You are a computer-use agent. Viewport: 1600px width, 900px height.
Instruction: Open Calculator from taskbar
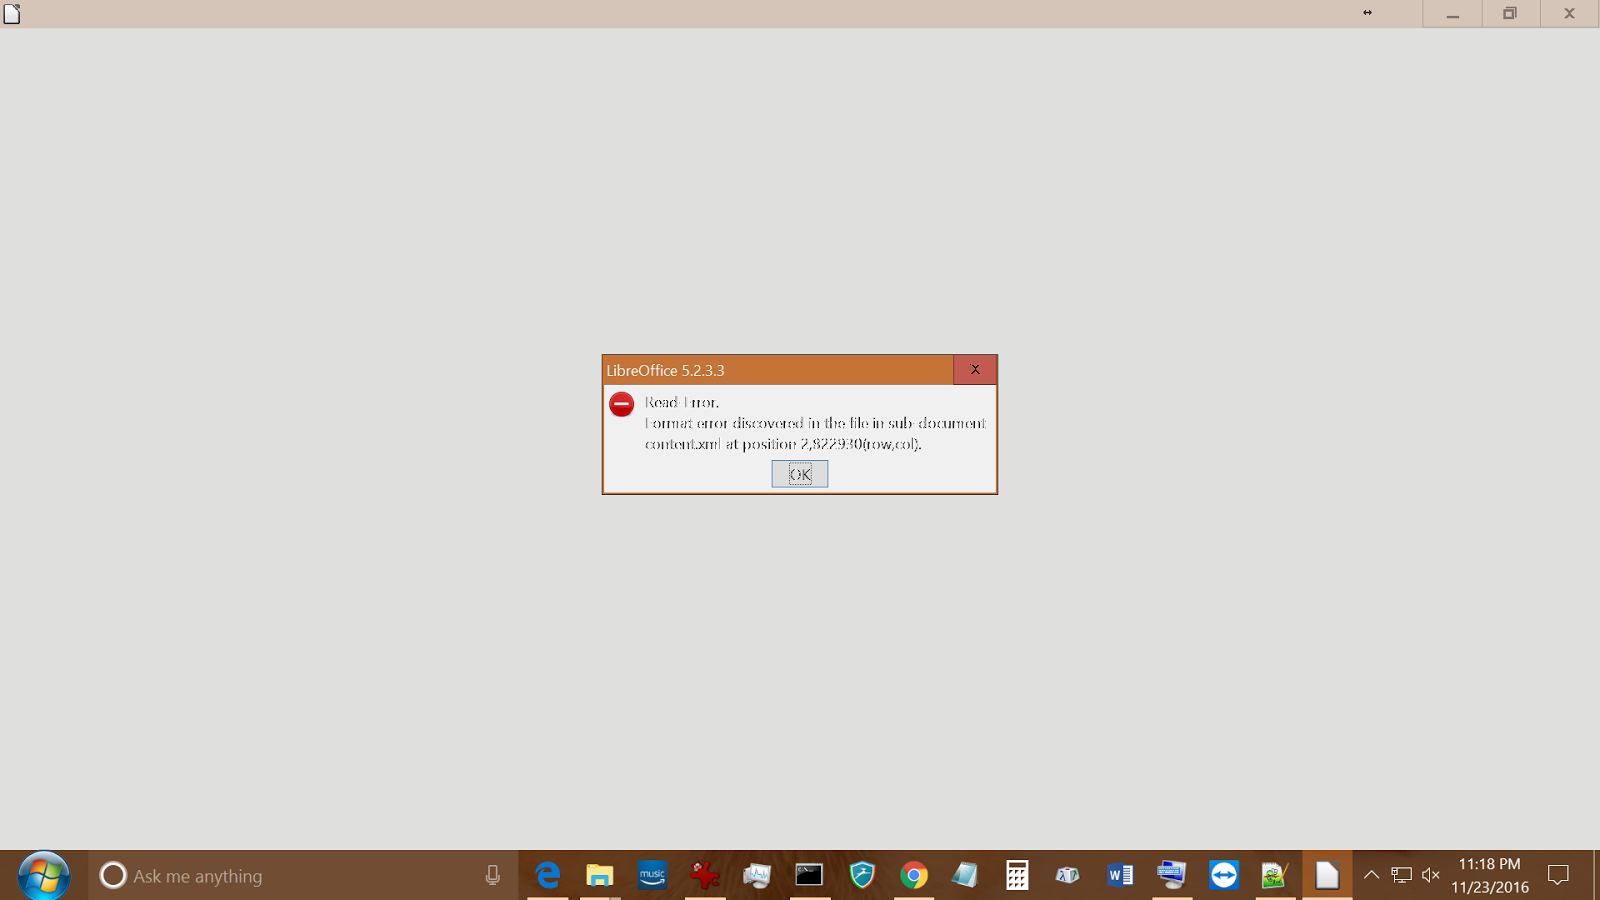tap(1017, 876)
